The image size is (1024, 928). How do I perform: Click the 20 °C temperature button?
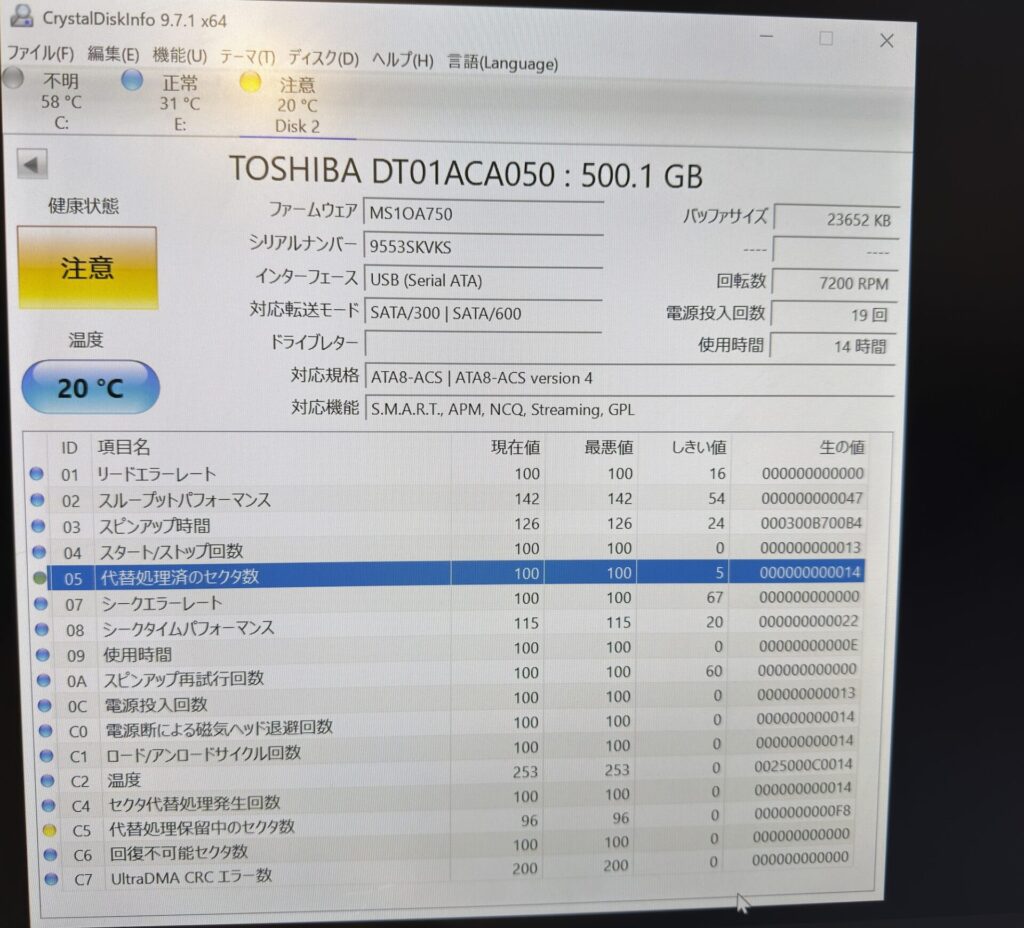(90, 388)
